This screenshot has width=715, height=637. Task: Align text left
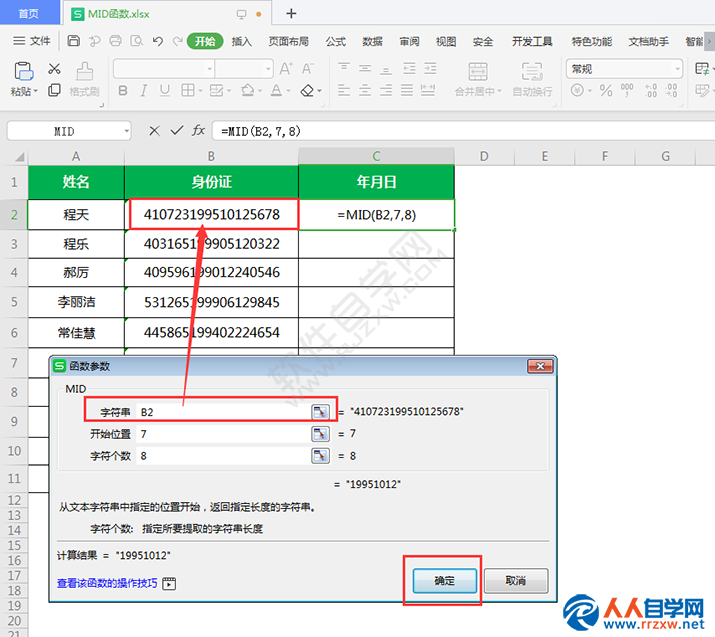click(x=344, y=90)
